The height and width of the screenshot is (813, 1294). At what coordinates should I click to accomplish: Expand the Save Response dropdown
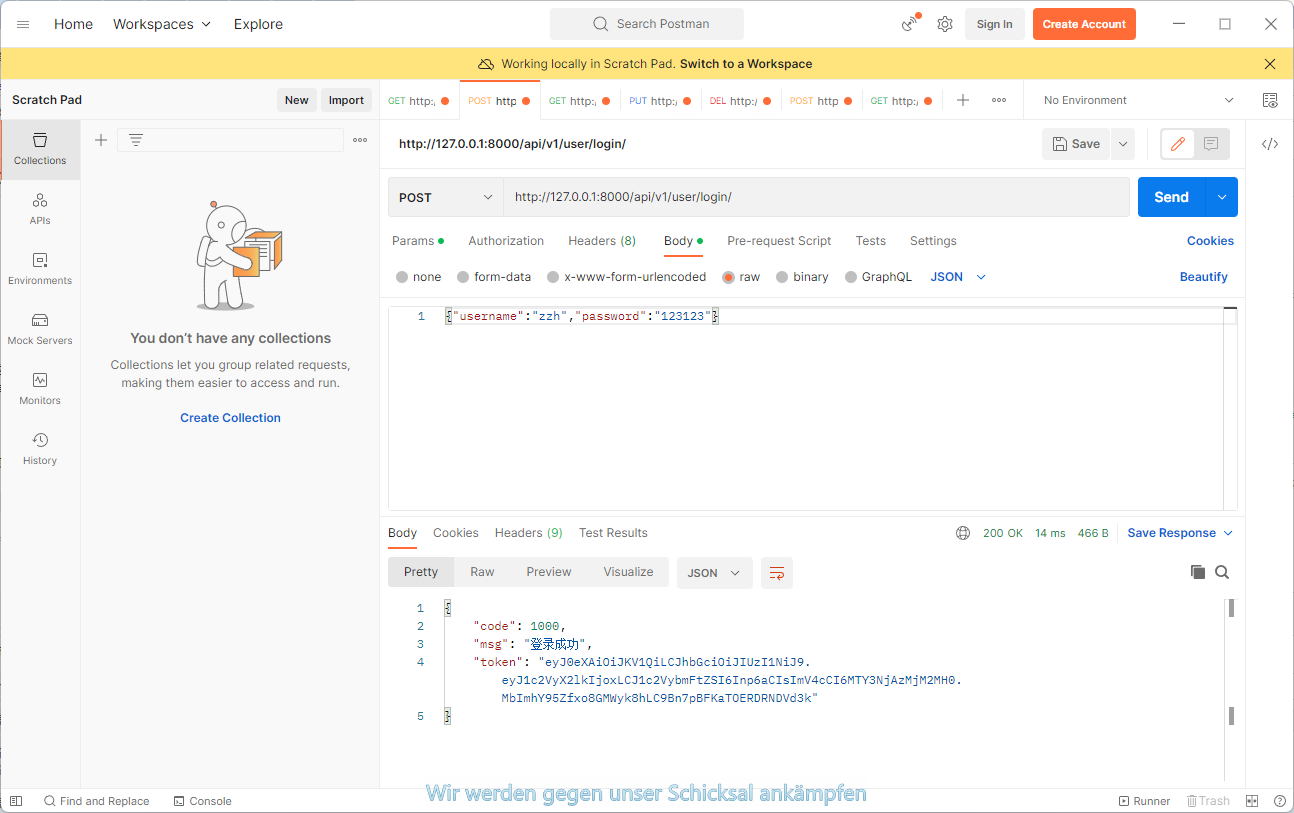pyautogui.click(x=1180, y=533)
